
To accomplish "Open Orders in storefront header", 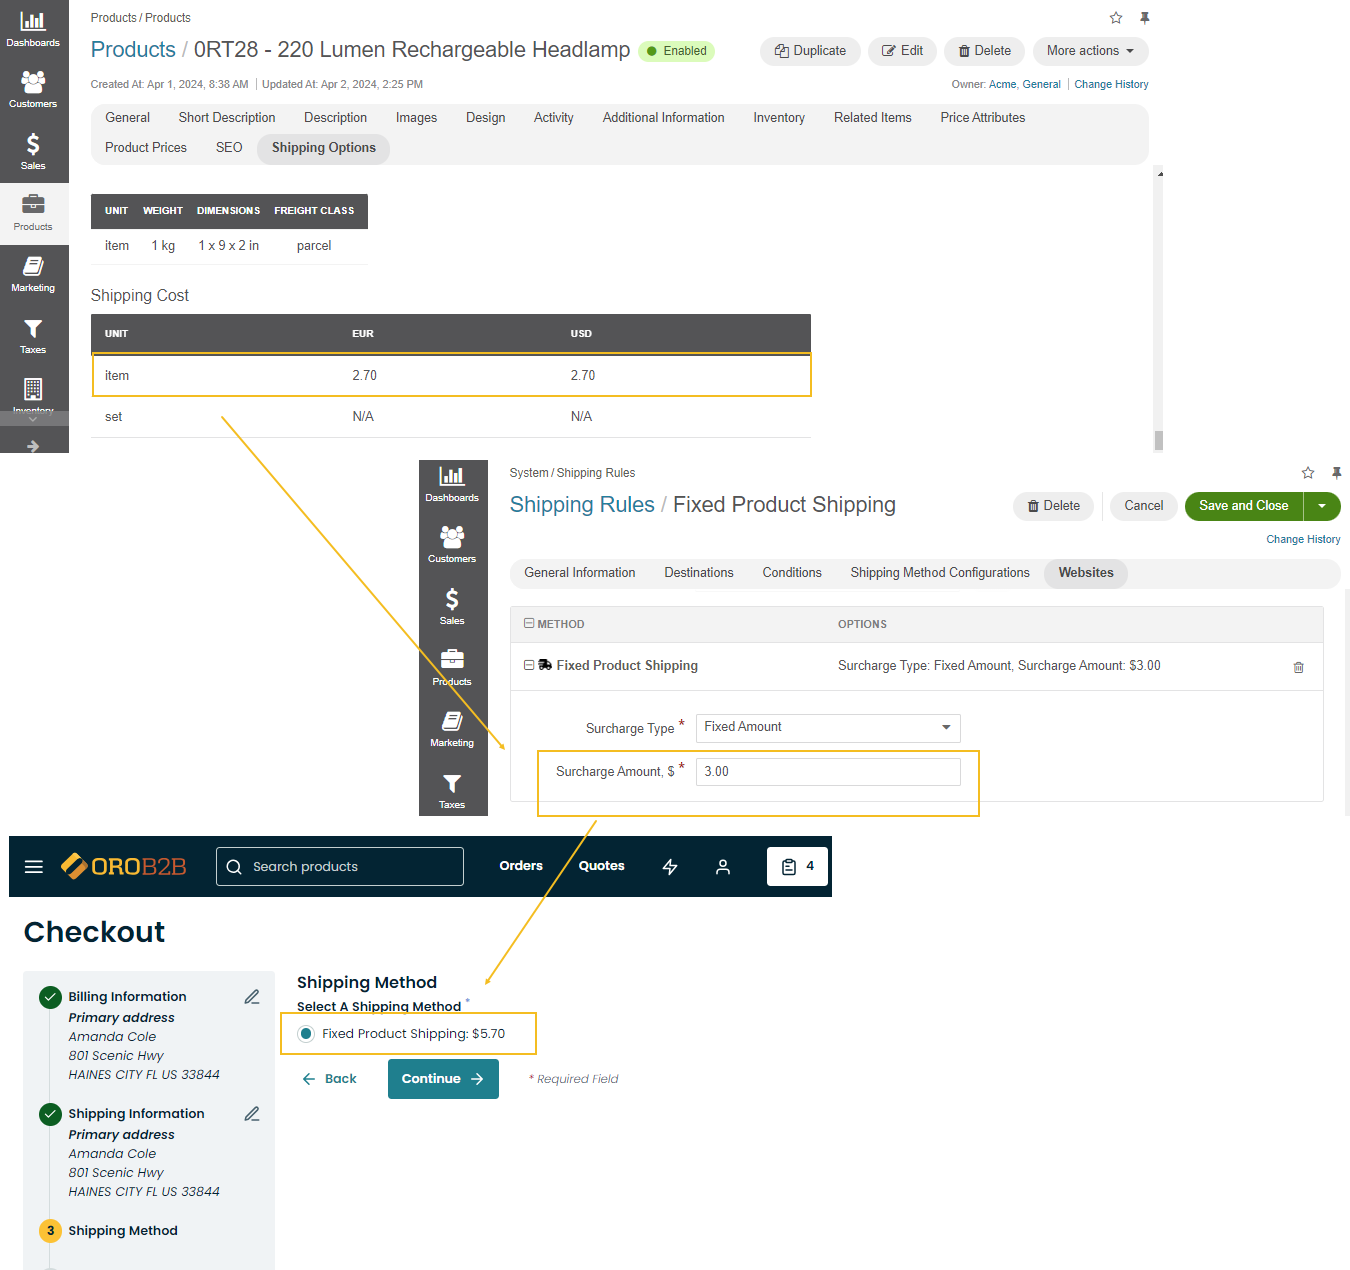I will coord(521,866).
